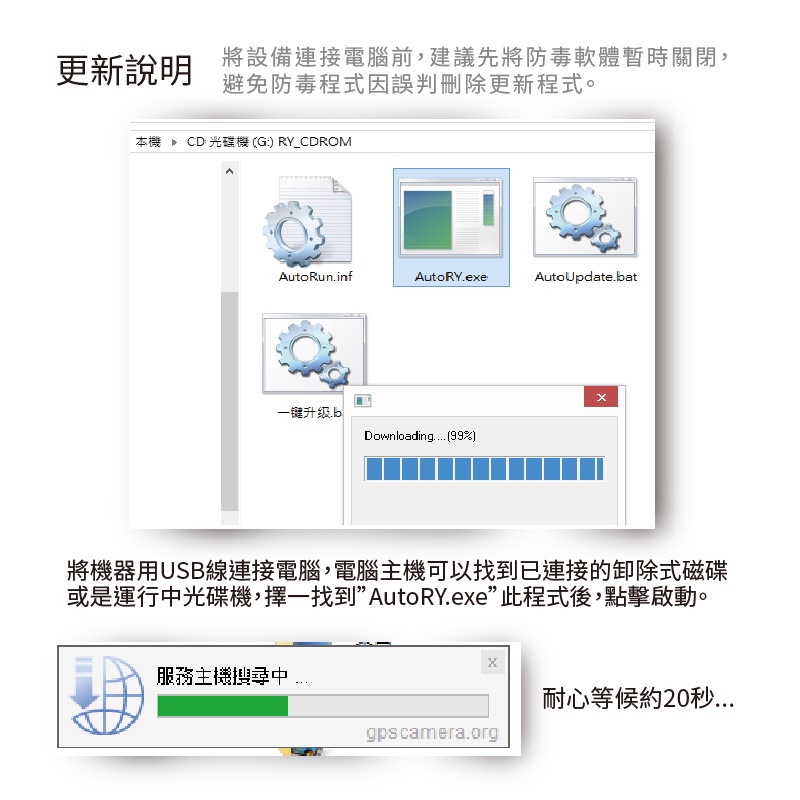Click the scrollbar up arrow in file pane
The image size is (800, 800).
[x=230, y=171]
